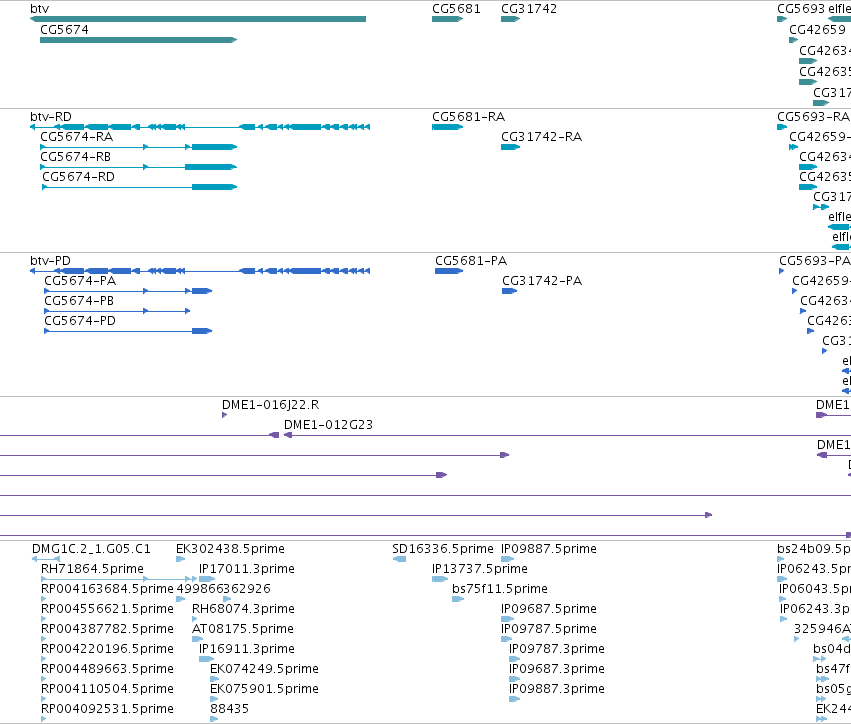Click the EK074249.5prime EST label
The image size is (851, 724).
(x=264, y=669)
